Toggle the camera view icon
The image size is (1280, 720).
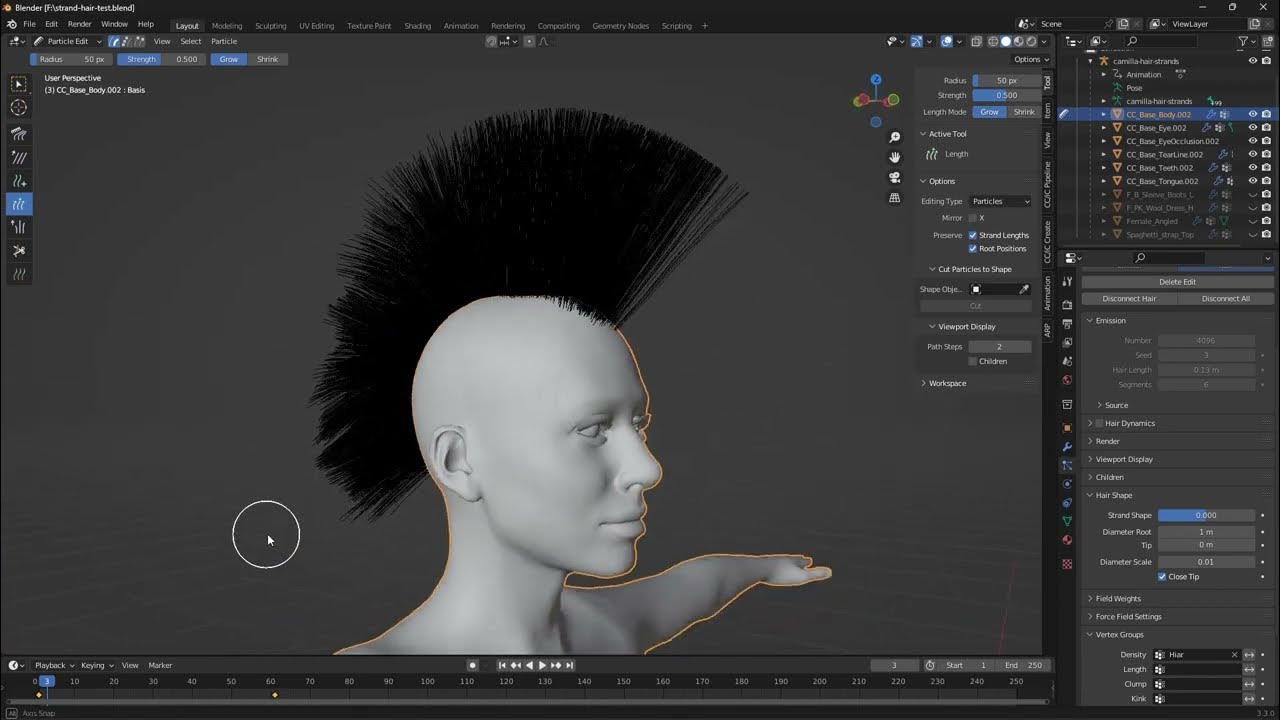895,177
